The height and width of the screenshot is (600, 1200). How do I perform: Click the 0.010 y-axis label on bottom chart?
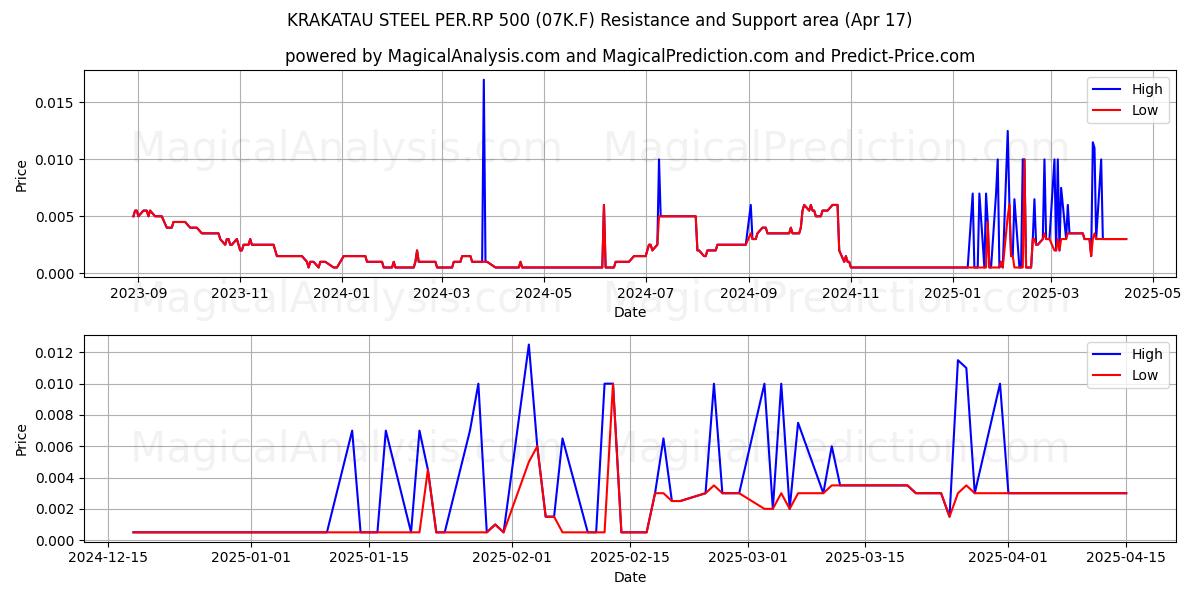coord(56,385)
